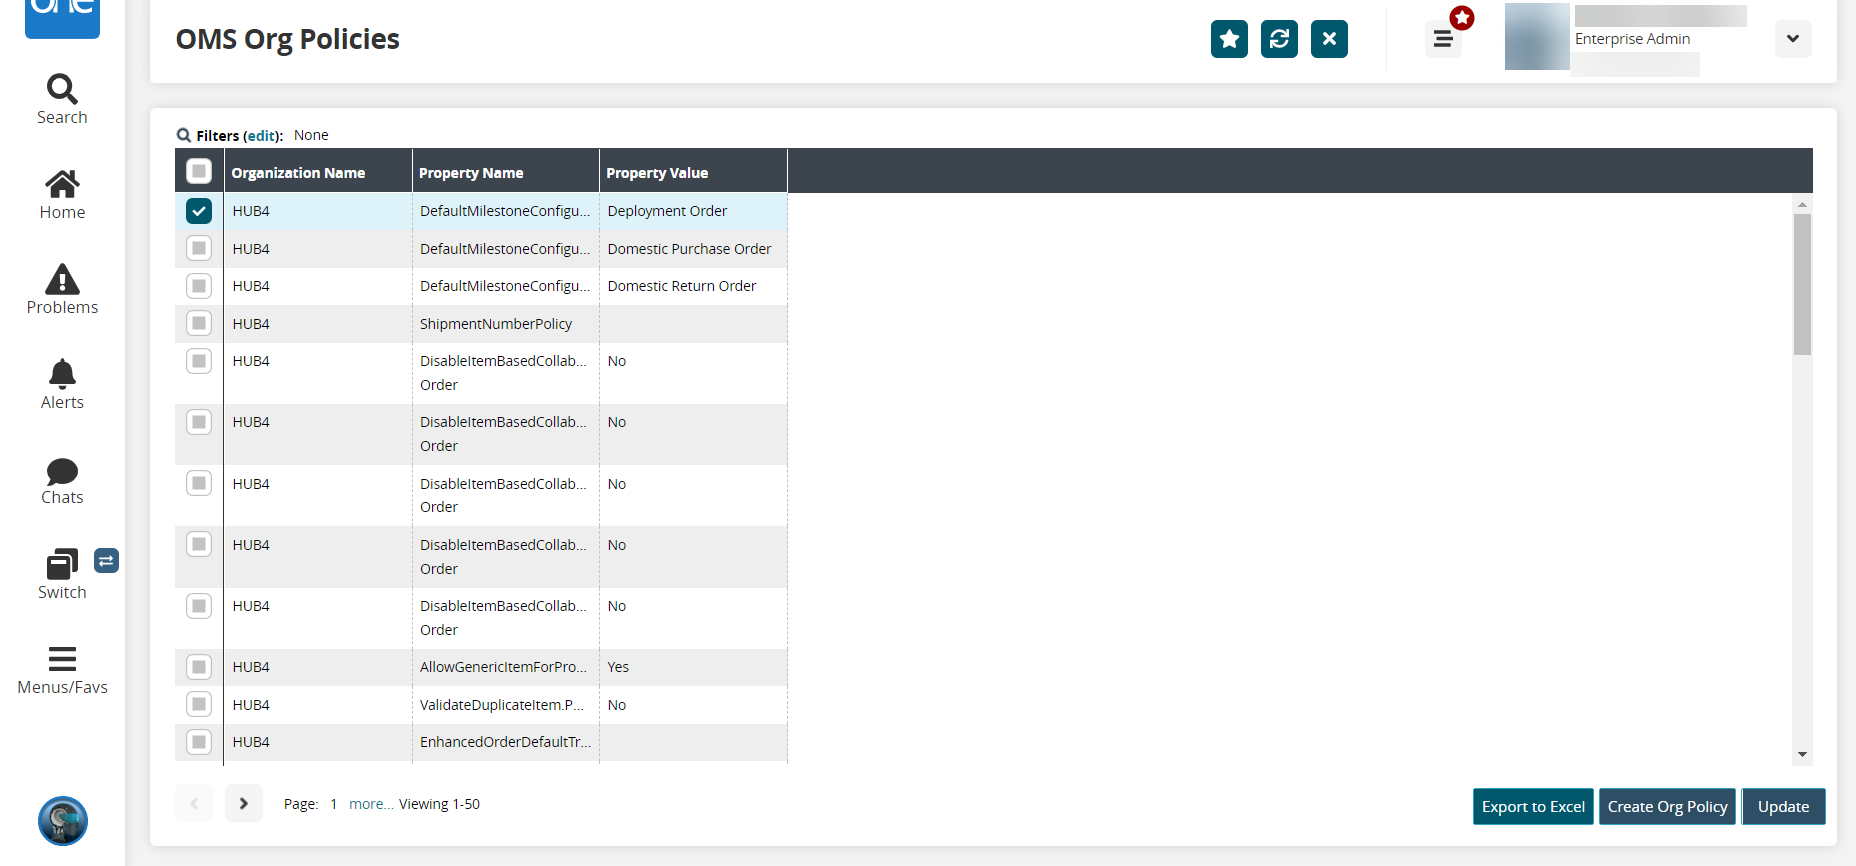The width and height of the screenshot is (1856, 866).
Task: Click Create Org Policy button
Action: point(1667,806)
